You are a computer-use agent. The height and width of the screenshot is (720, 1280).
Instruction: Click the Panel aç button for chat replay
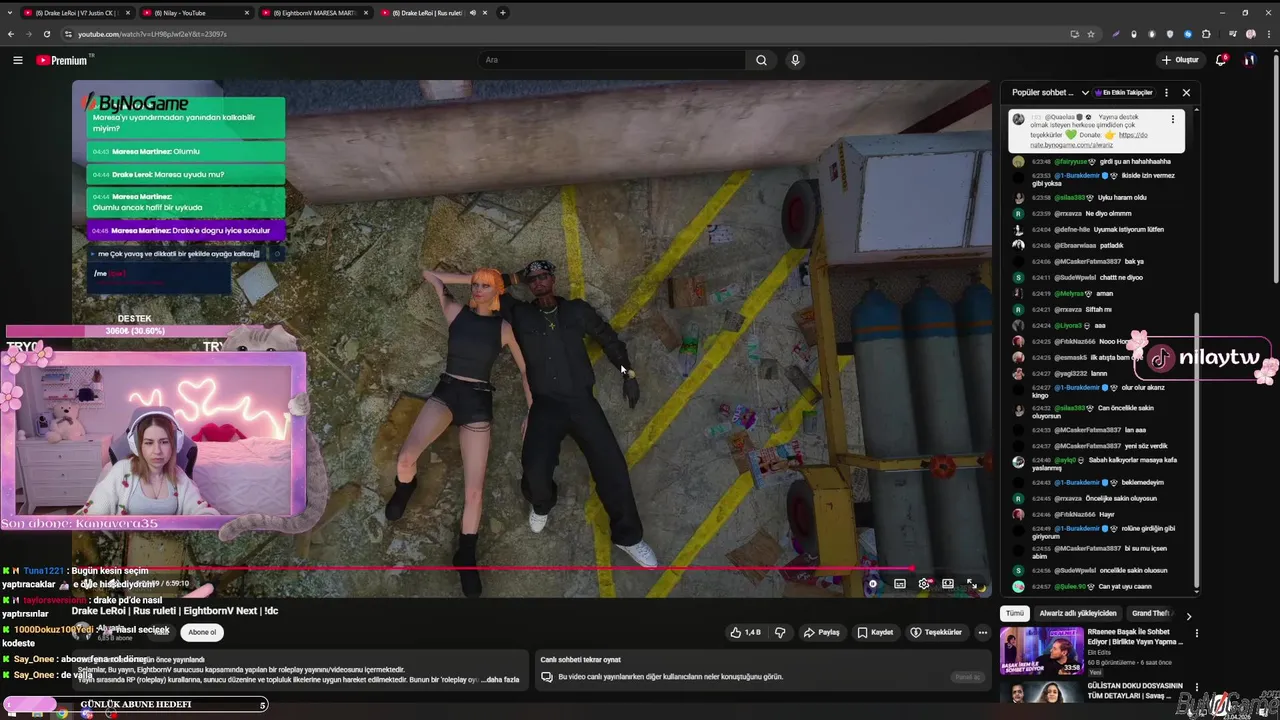967,677
